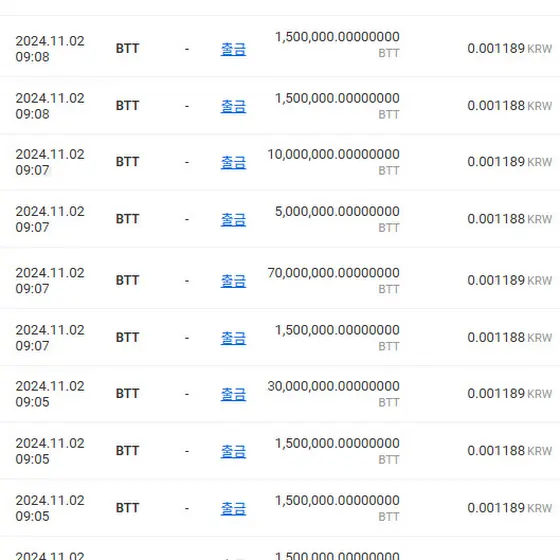Click 출금 in 09:05 1,500,000 row priced 0.001189
The width and height of the screenshot is (560, 560).
click(233, 509)
